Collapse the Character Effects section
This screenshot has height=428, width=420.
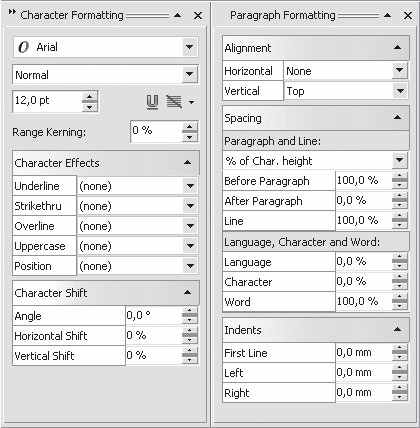click(x=188, y=163)
